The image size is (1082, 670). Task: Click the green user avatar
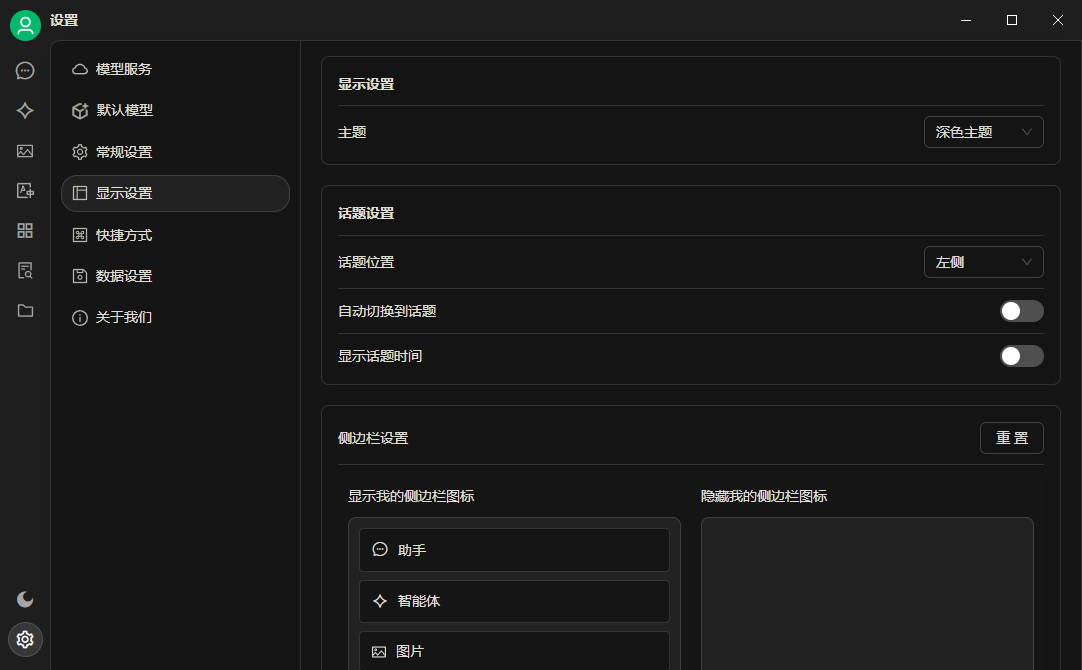click(x=25, y=25)
